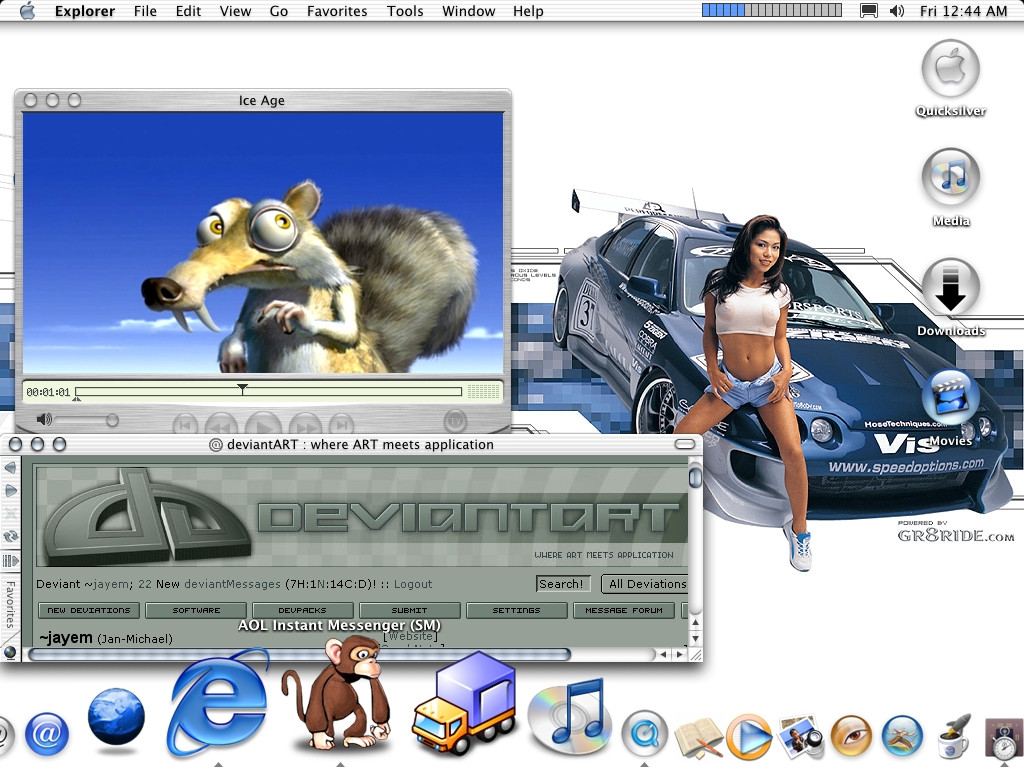Launch the orange play-button Dock icon
This screenshot has height=768, width=1024.
(x=749, y=735)
